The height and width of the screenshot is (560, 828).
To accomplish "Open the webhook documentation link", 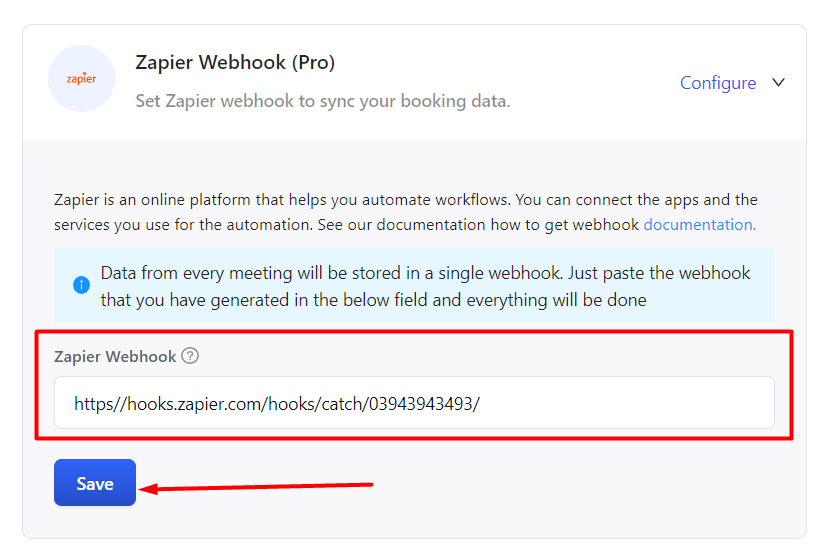I will (700, 225).
